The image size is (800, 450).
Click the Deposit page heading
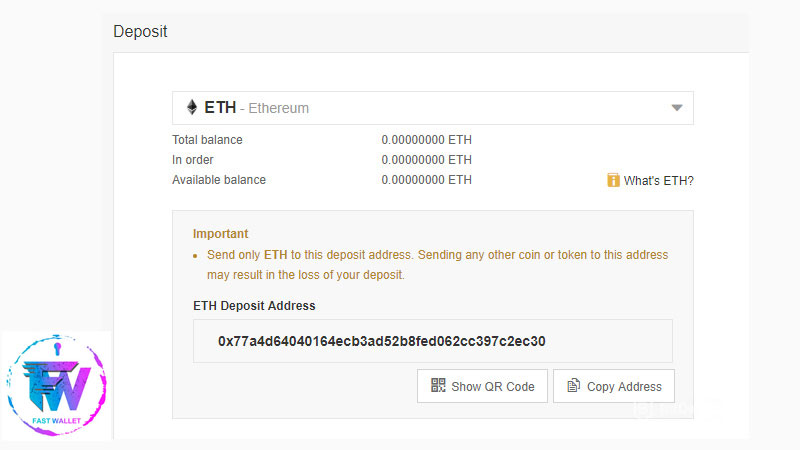pos(140,32)
